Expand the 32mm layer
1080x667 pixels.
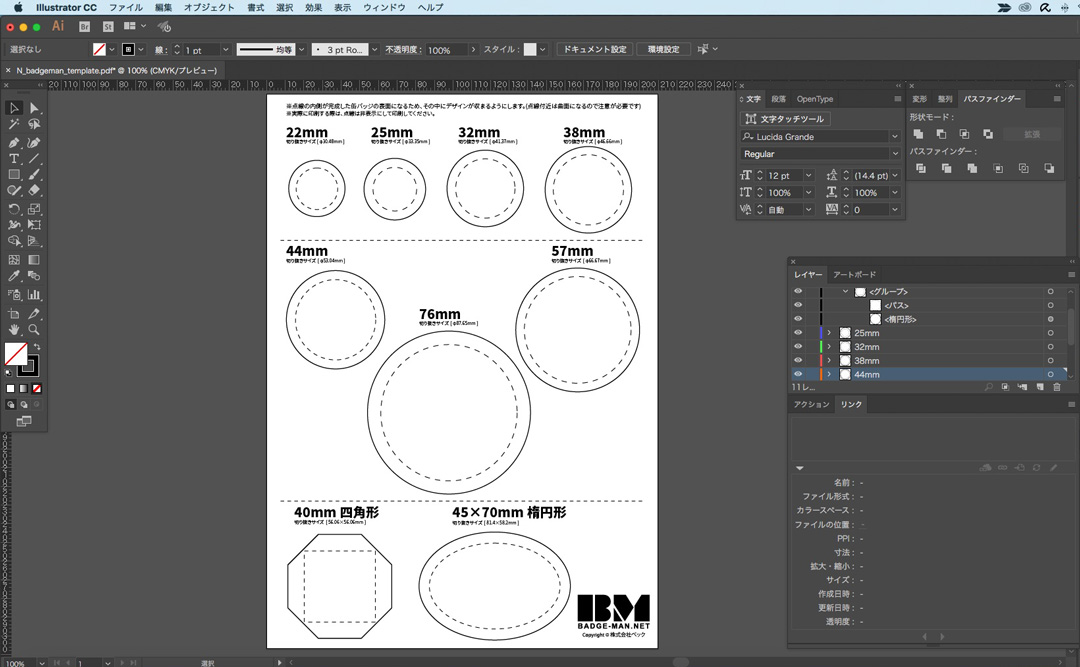(x=829, y=347)
